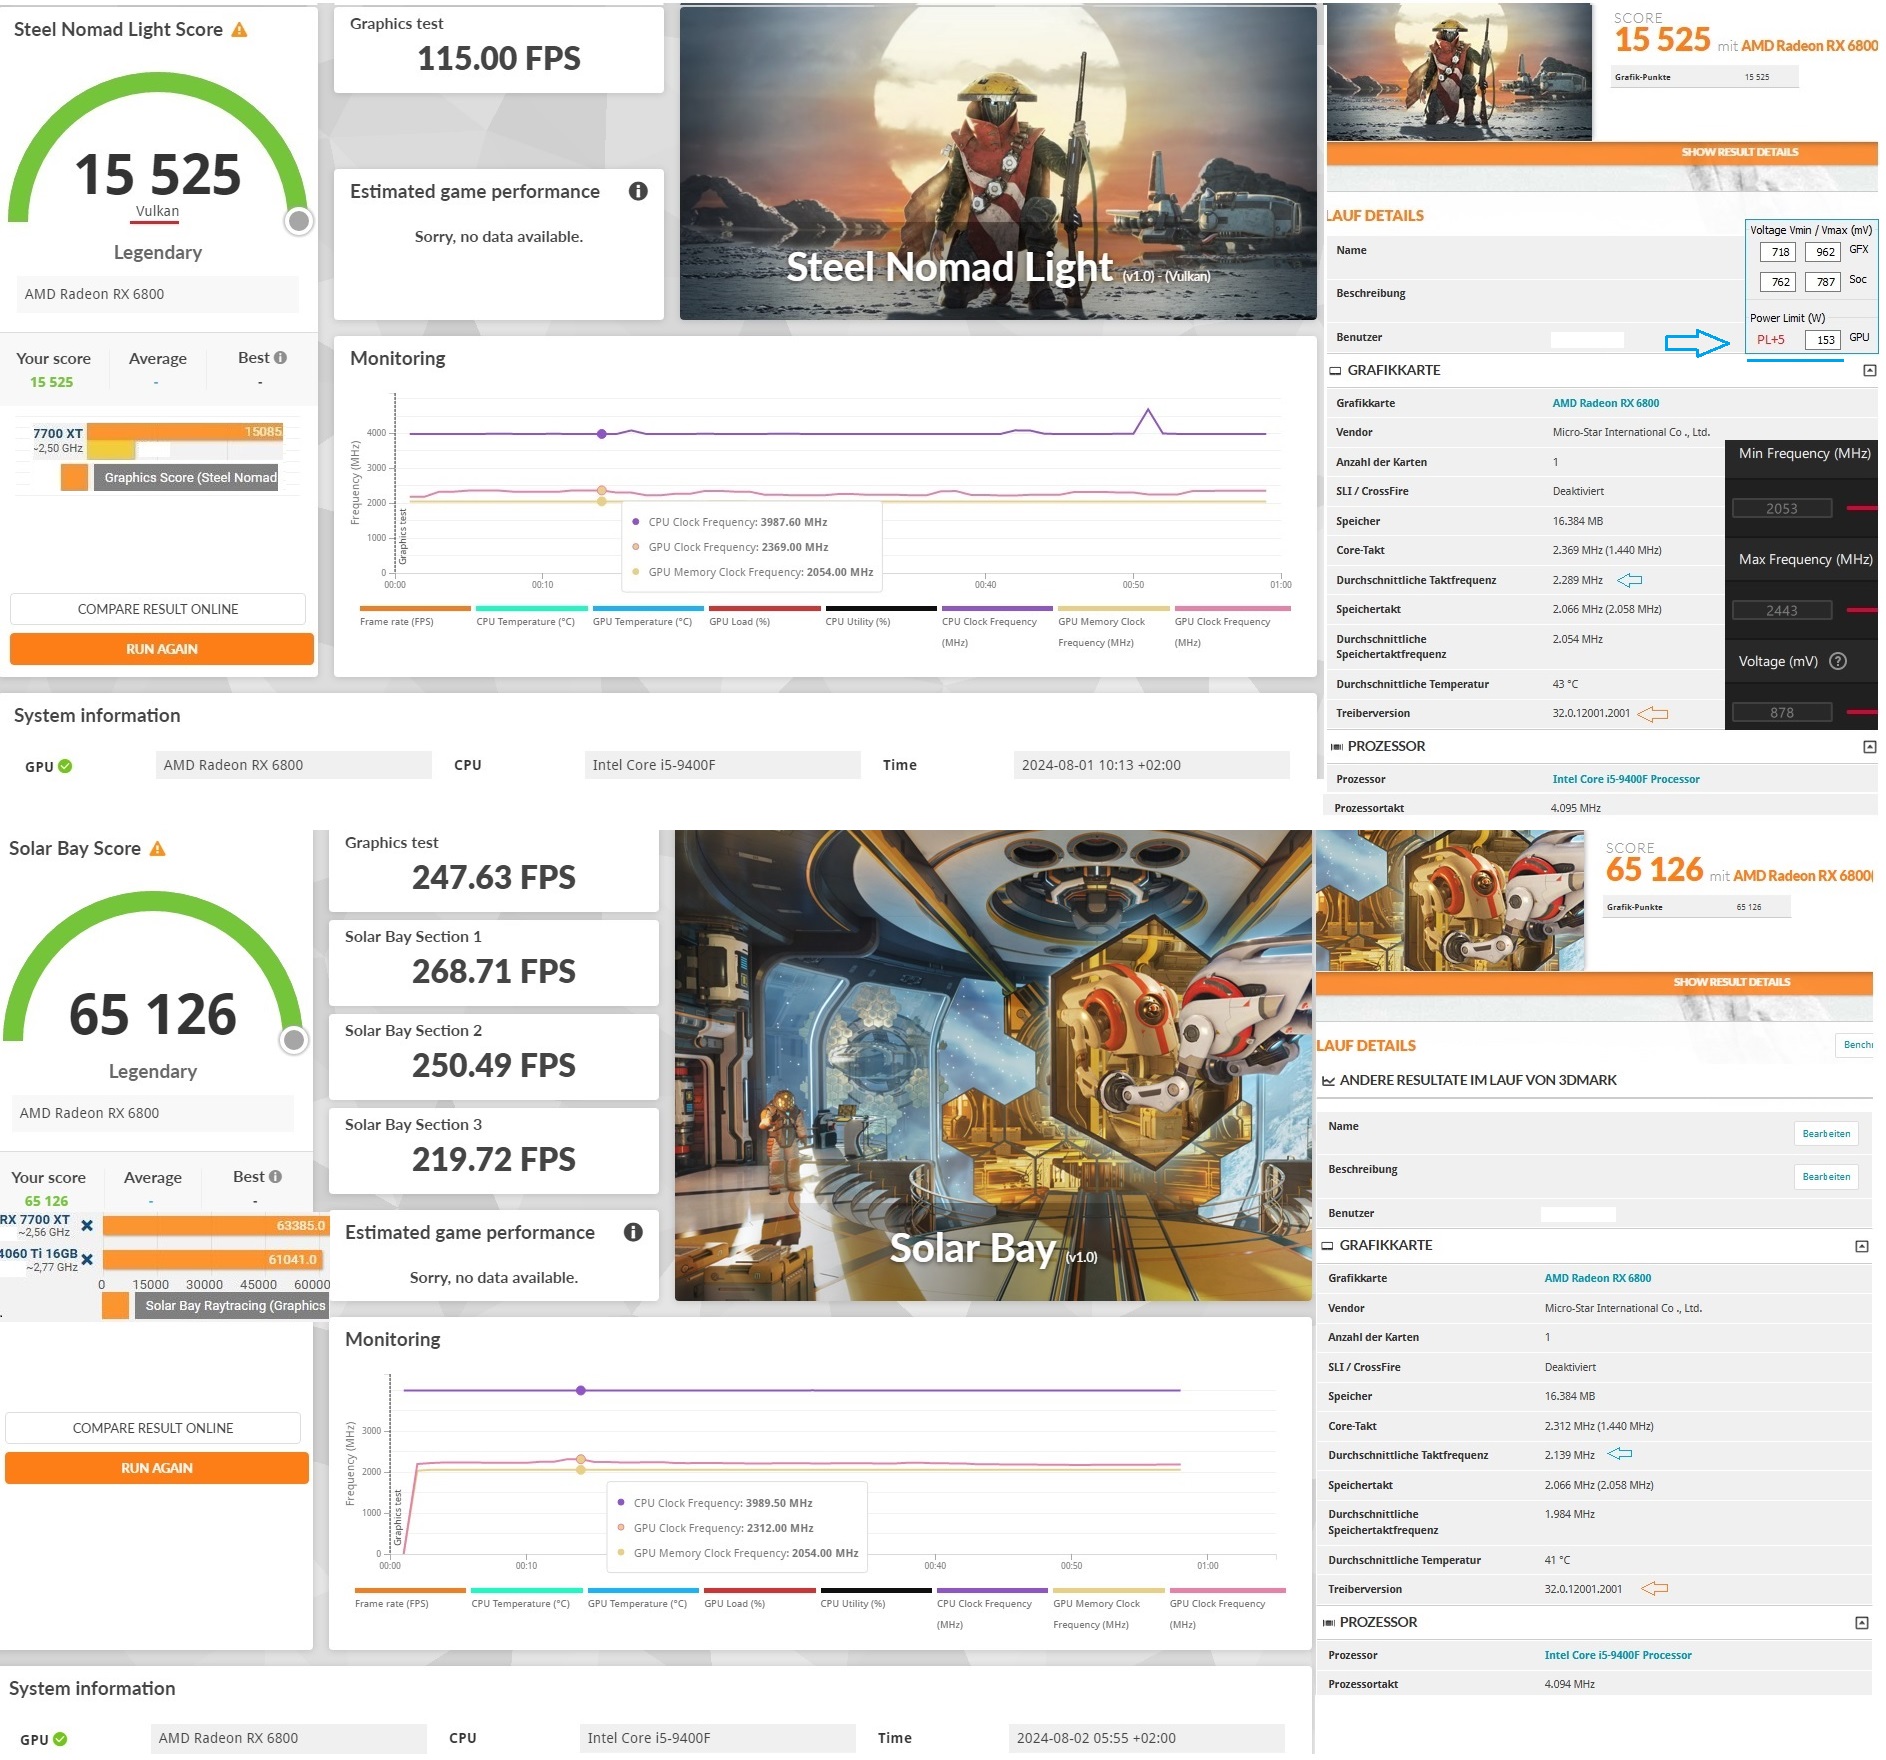Screen dimensions: 1886x1760
Task: Open the Voltage (mV) help question mark
Action: pos(1837,661)
